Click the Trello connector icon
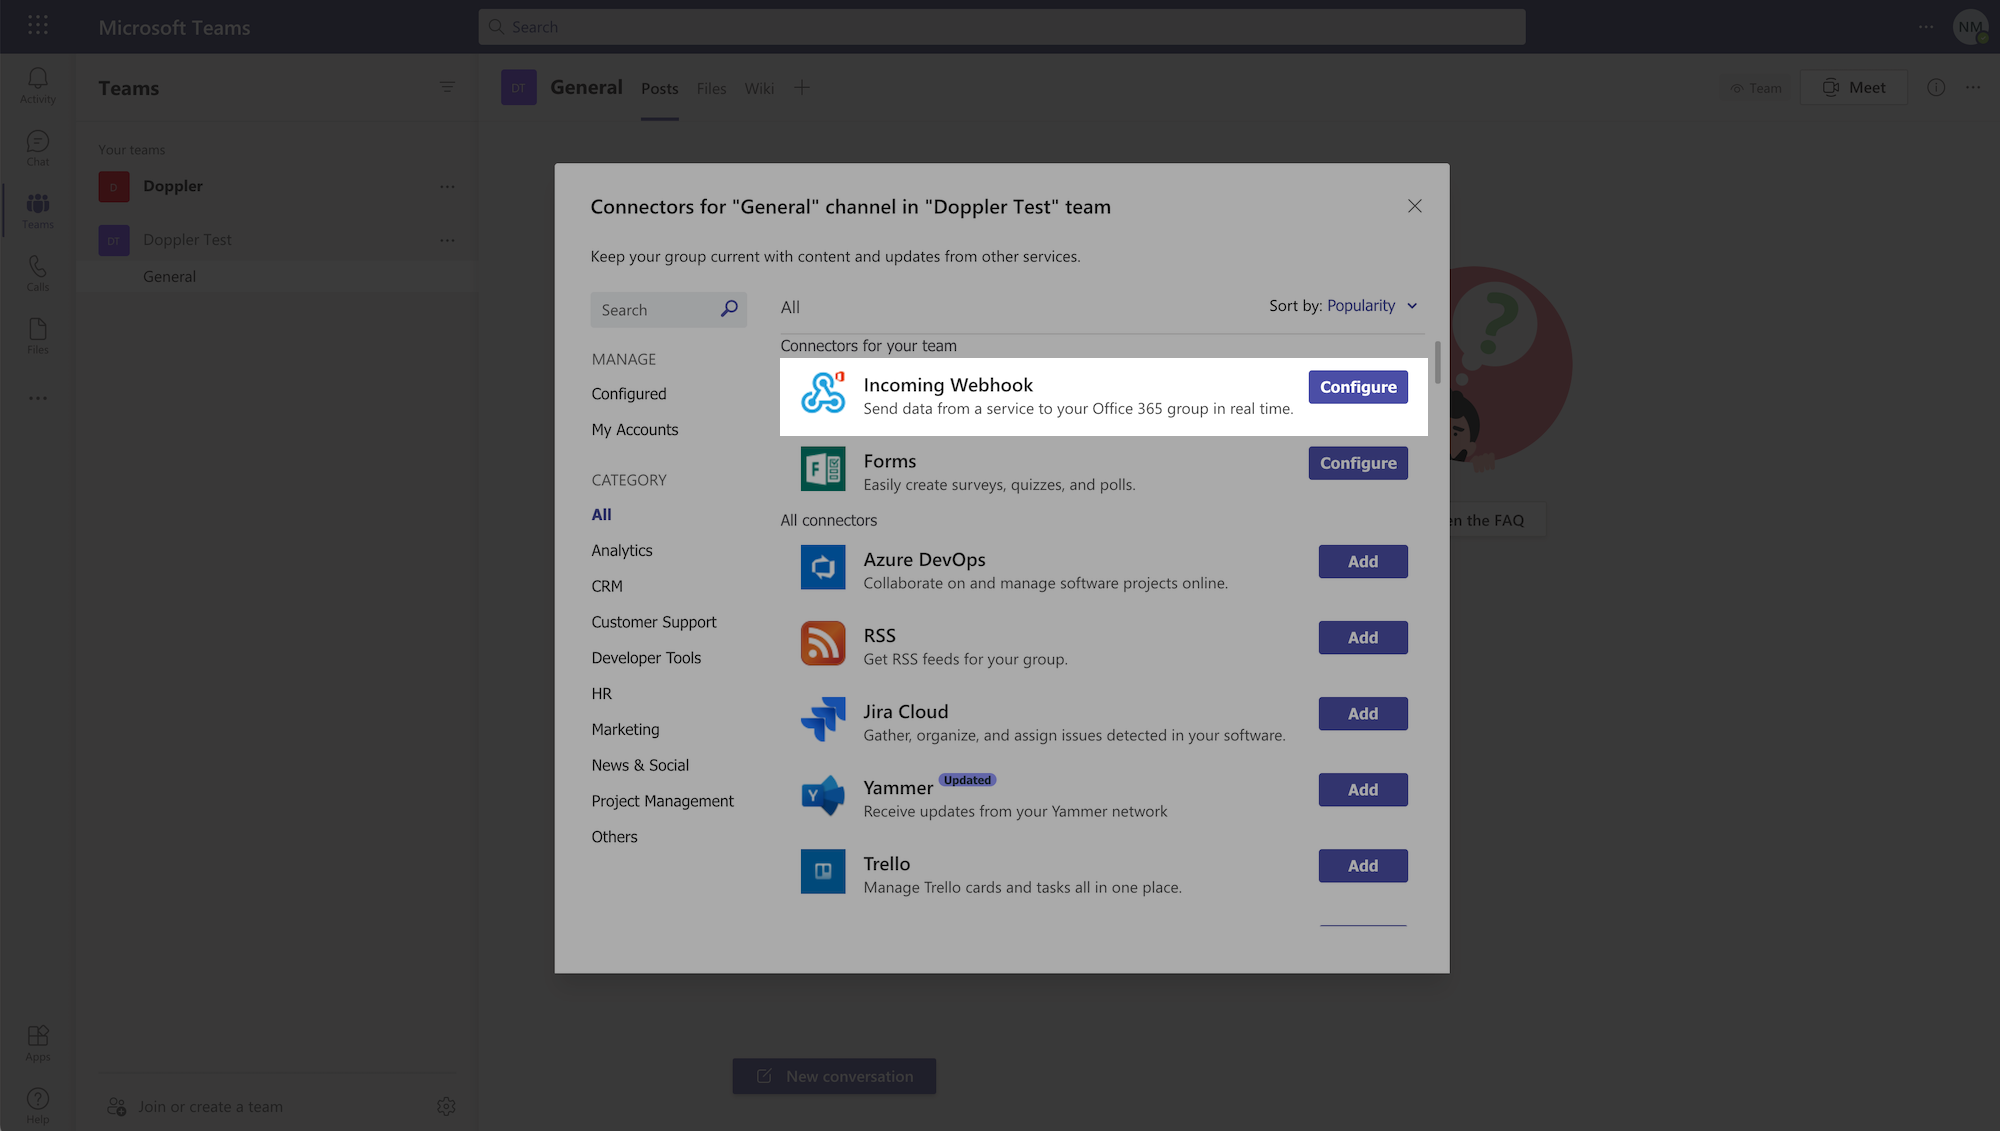 [822, 871]
